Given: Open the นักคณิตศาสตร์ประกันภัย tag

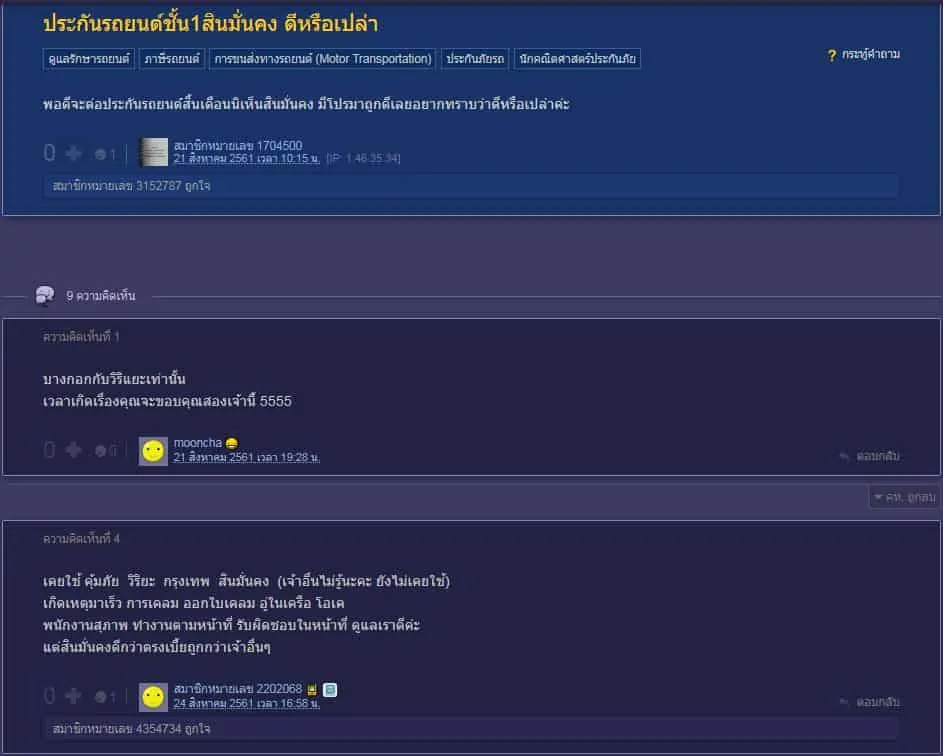Looking at the screenshot, I should click(x=577, y=59).
